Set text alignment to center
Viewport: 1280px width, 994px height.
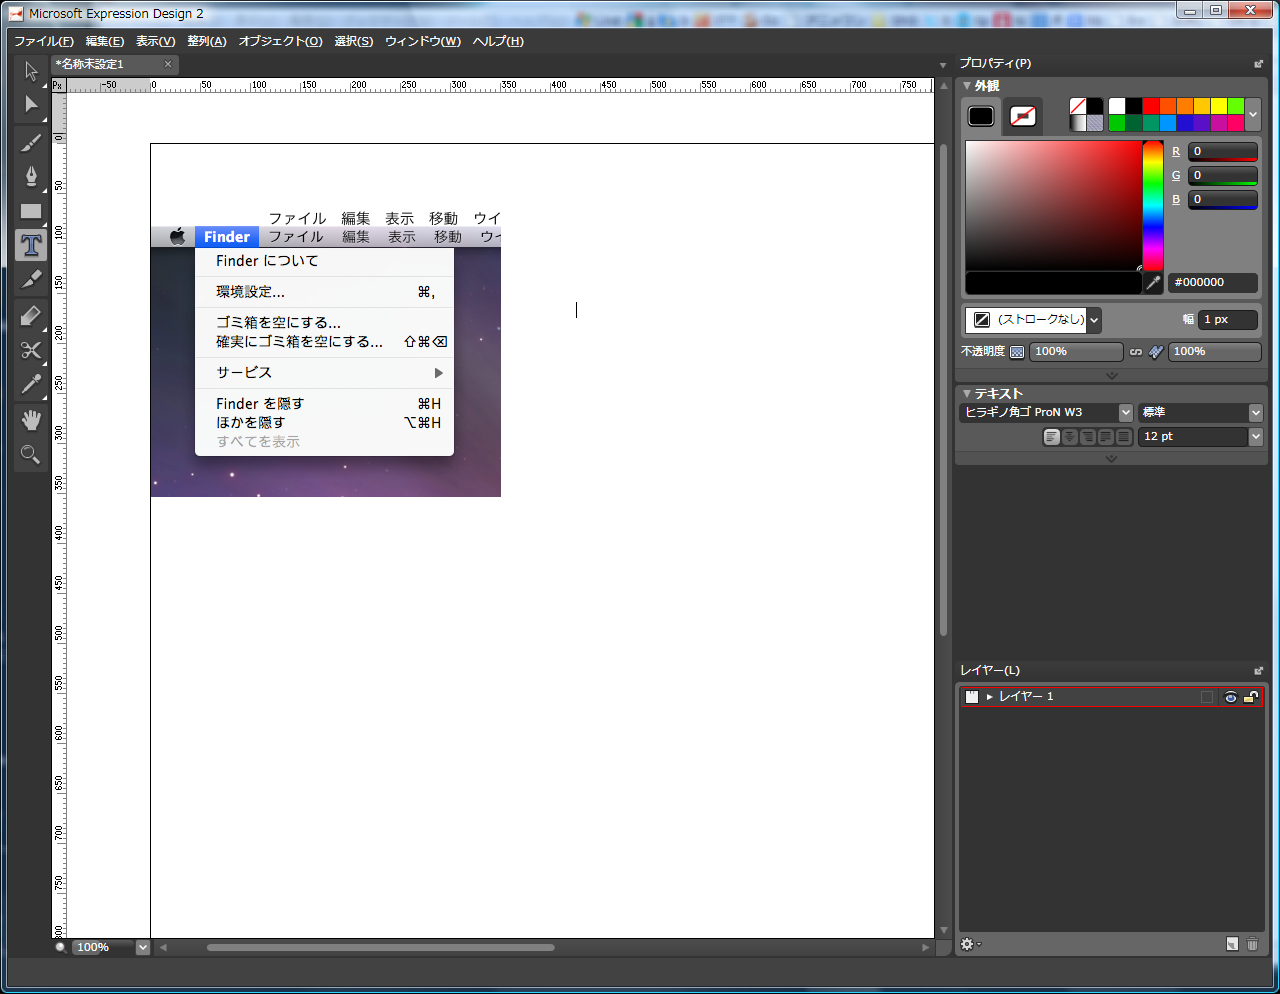click(x=1070, y=437)
